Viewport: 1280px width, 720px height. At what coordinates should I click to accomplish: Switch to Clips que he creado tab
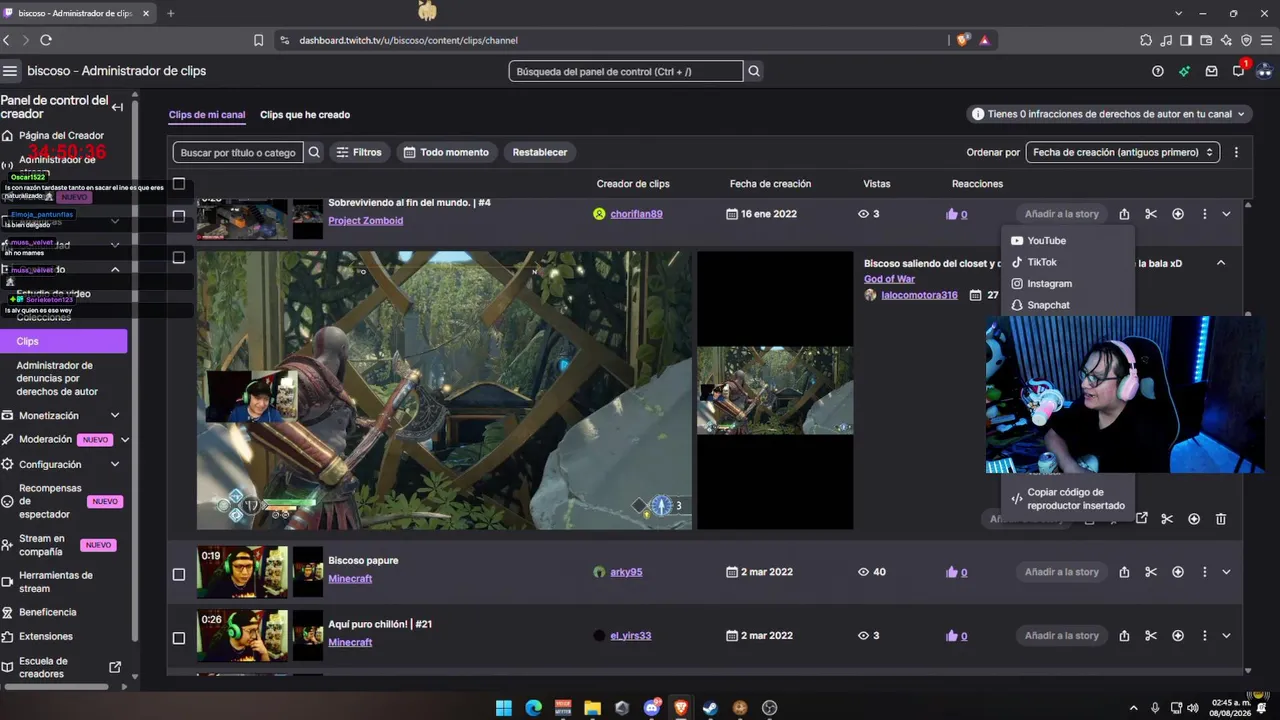(305, 115)
